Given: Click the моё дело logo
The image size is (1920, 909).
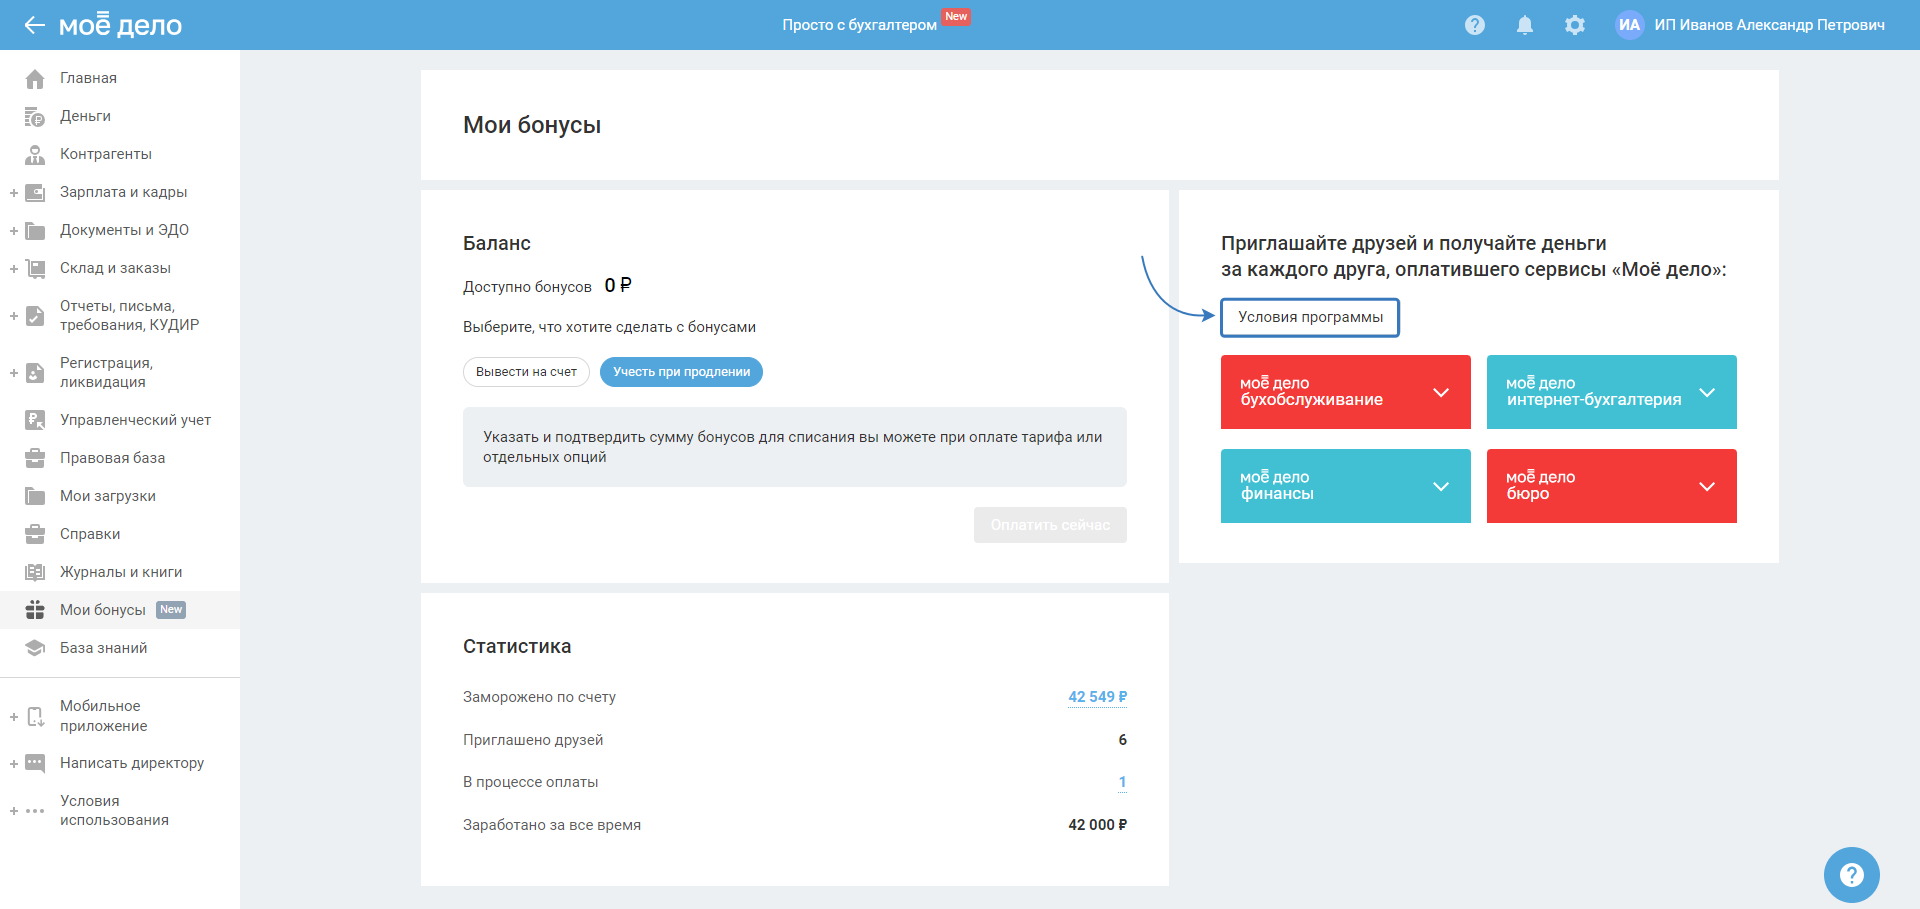Looking at the screenshot, I should coord(120,24).
